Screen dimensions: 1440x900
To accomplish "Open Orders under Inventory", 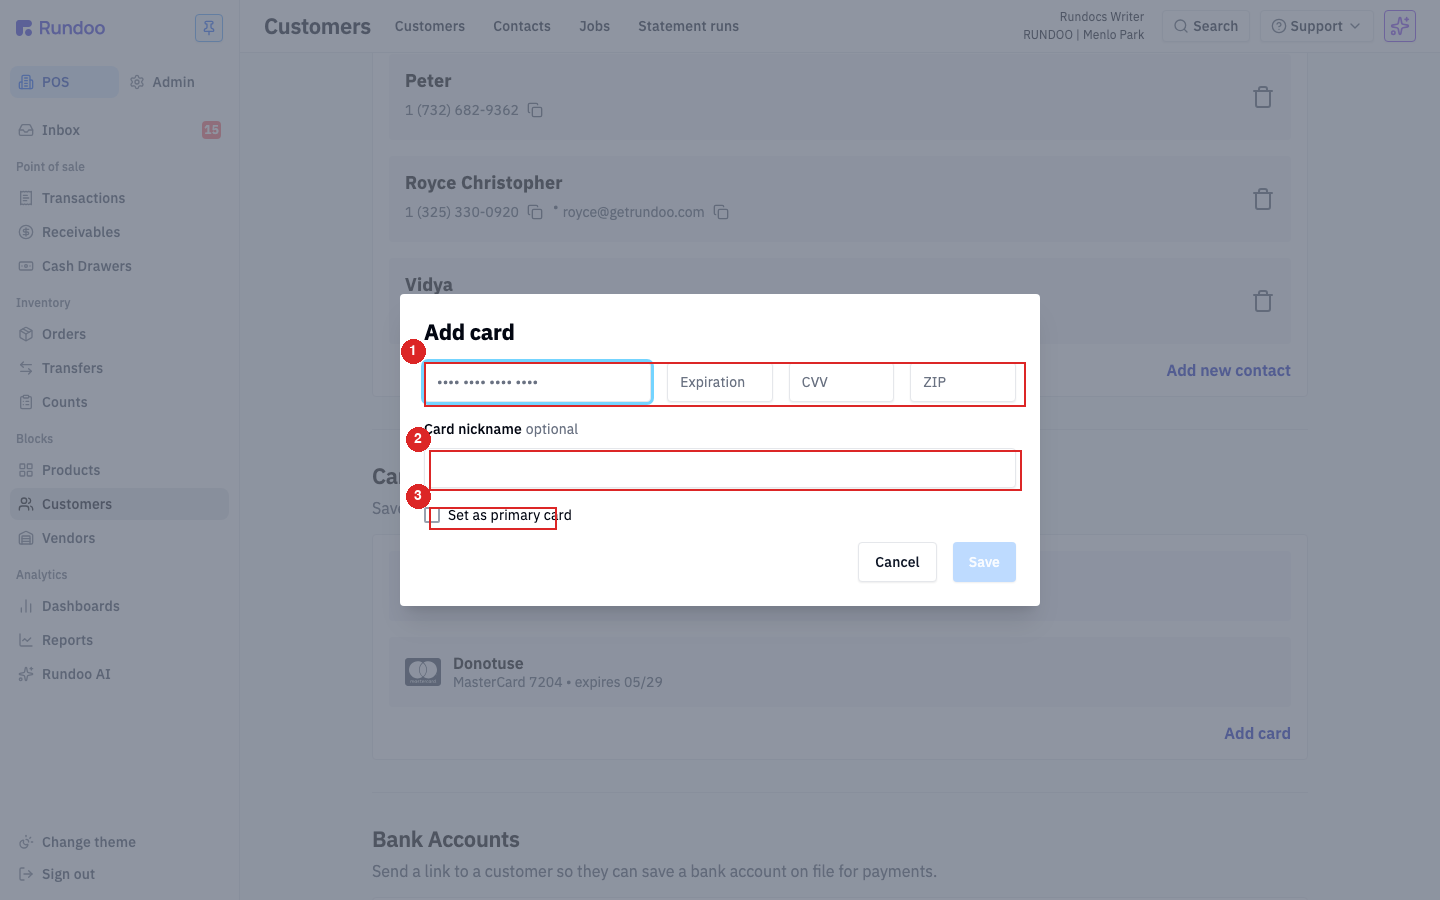I will coord(119,334).
